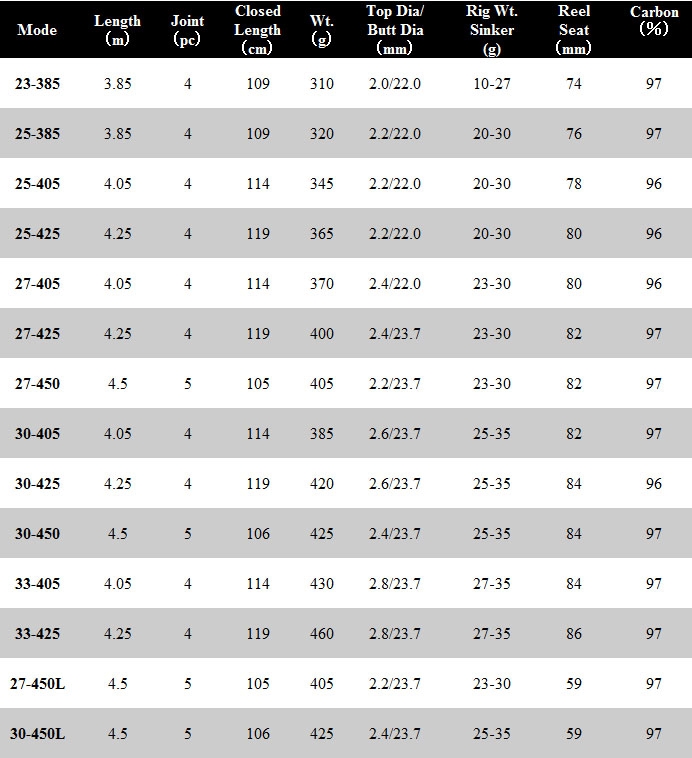Click the Mode column header
Viewport: 692px width, 758px height.
tap(37, 30)
